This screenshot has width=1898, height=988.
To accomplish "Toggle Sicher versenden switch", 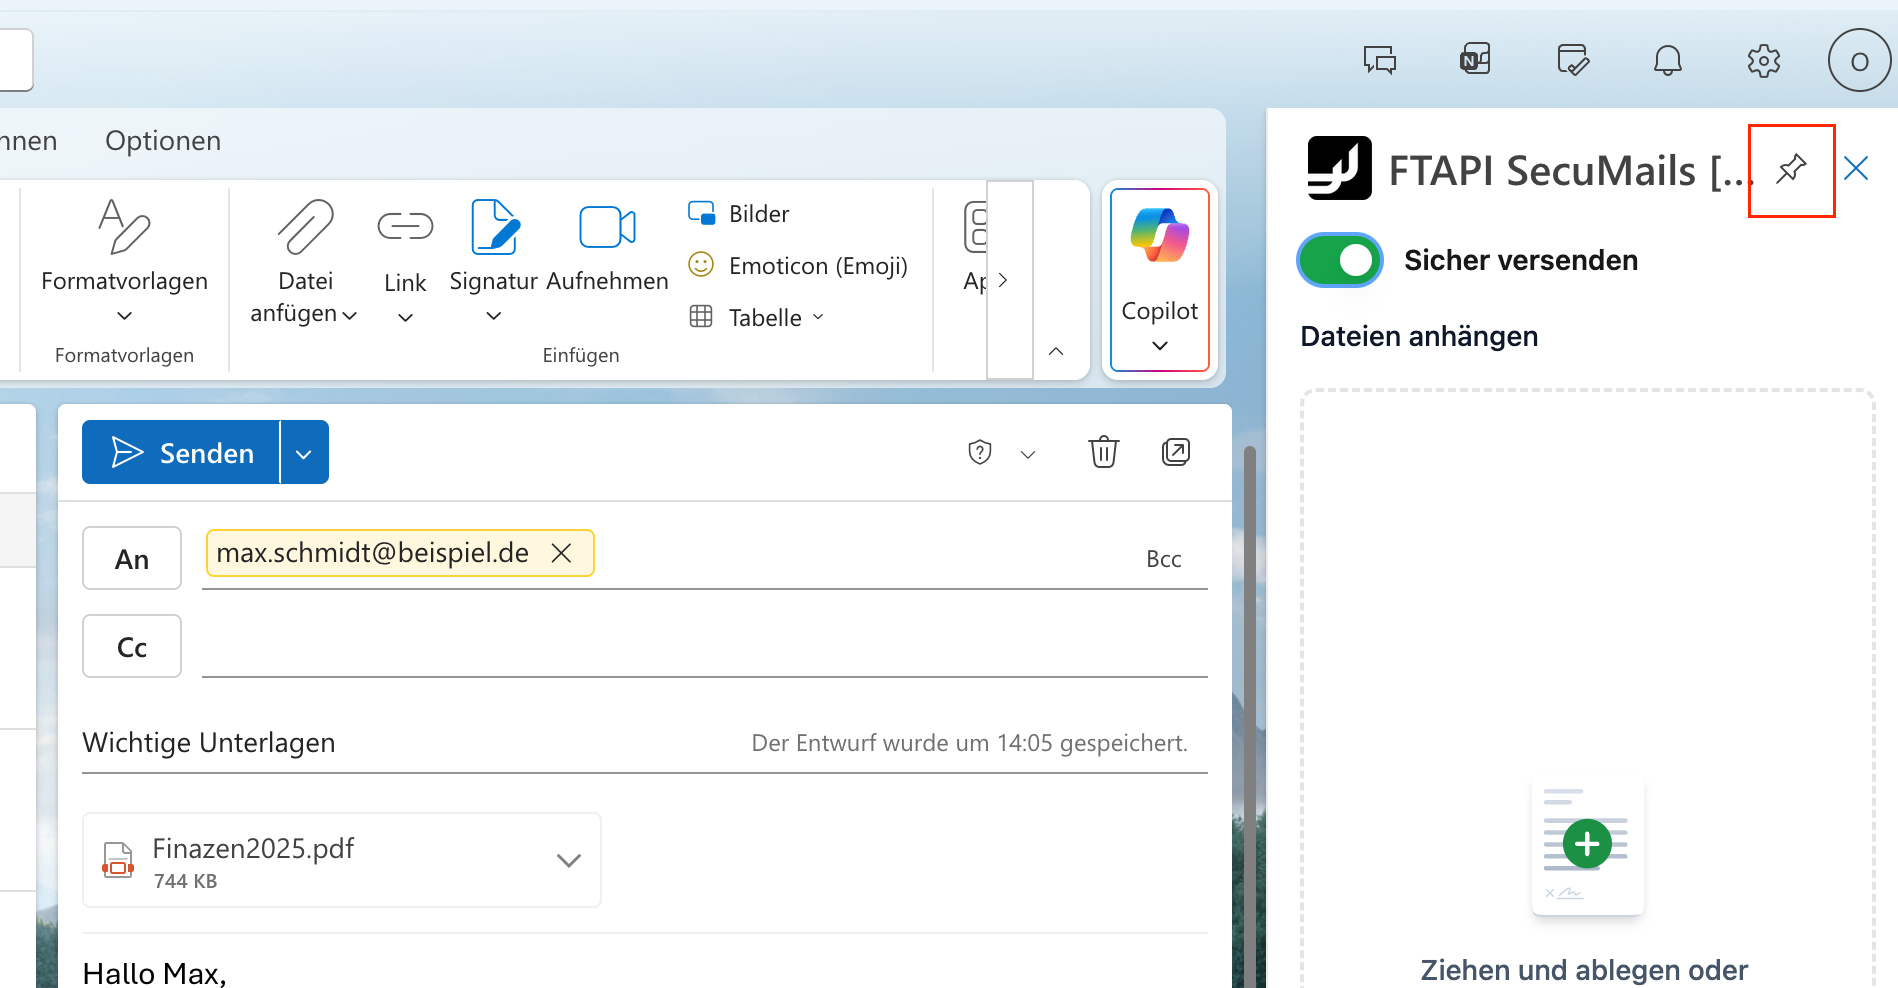I will pyautogui.click(x=1340, y=260).
